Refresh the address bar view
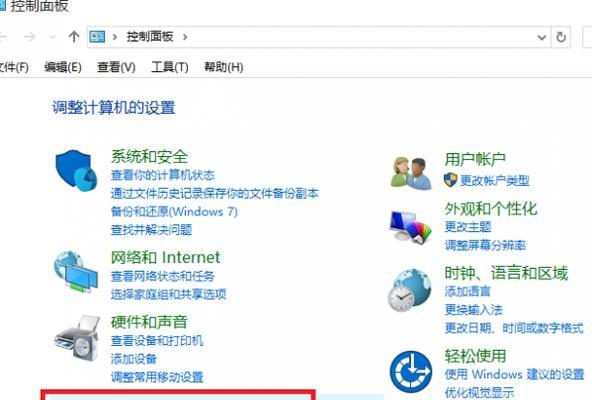This screenshot has width=592, height=400. [x=561, y=37]
